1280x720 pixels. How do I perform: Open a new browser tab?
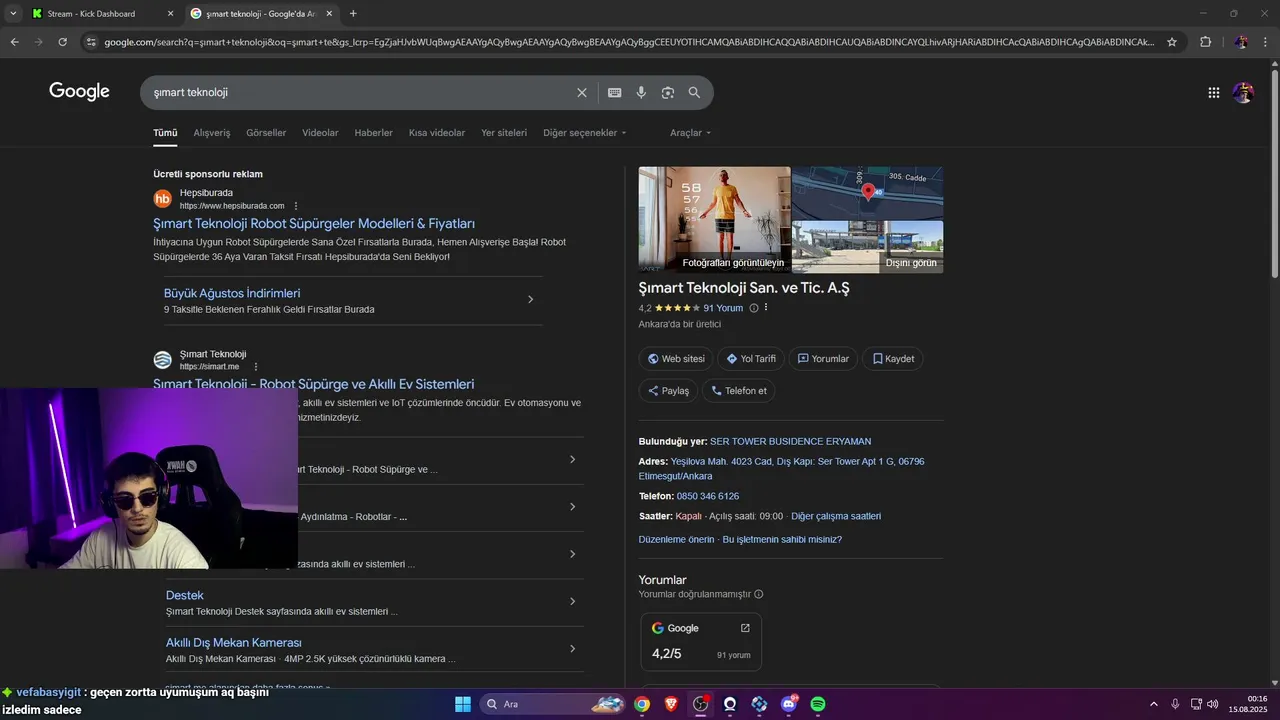tap(353, 13)
